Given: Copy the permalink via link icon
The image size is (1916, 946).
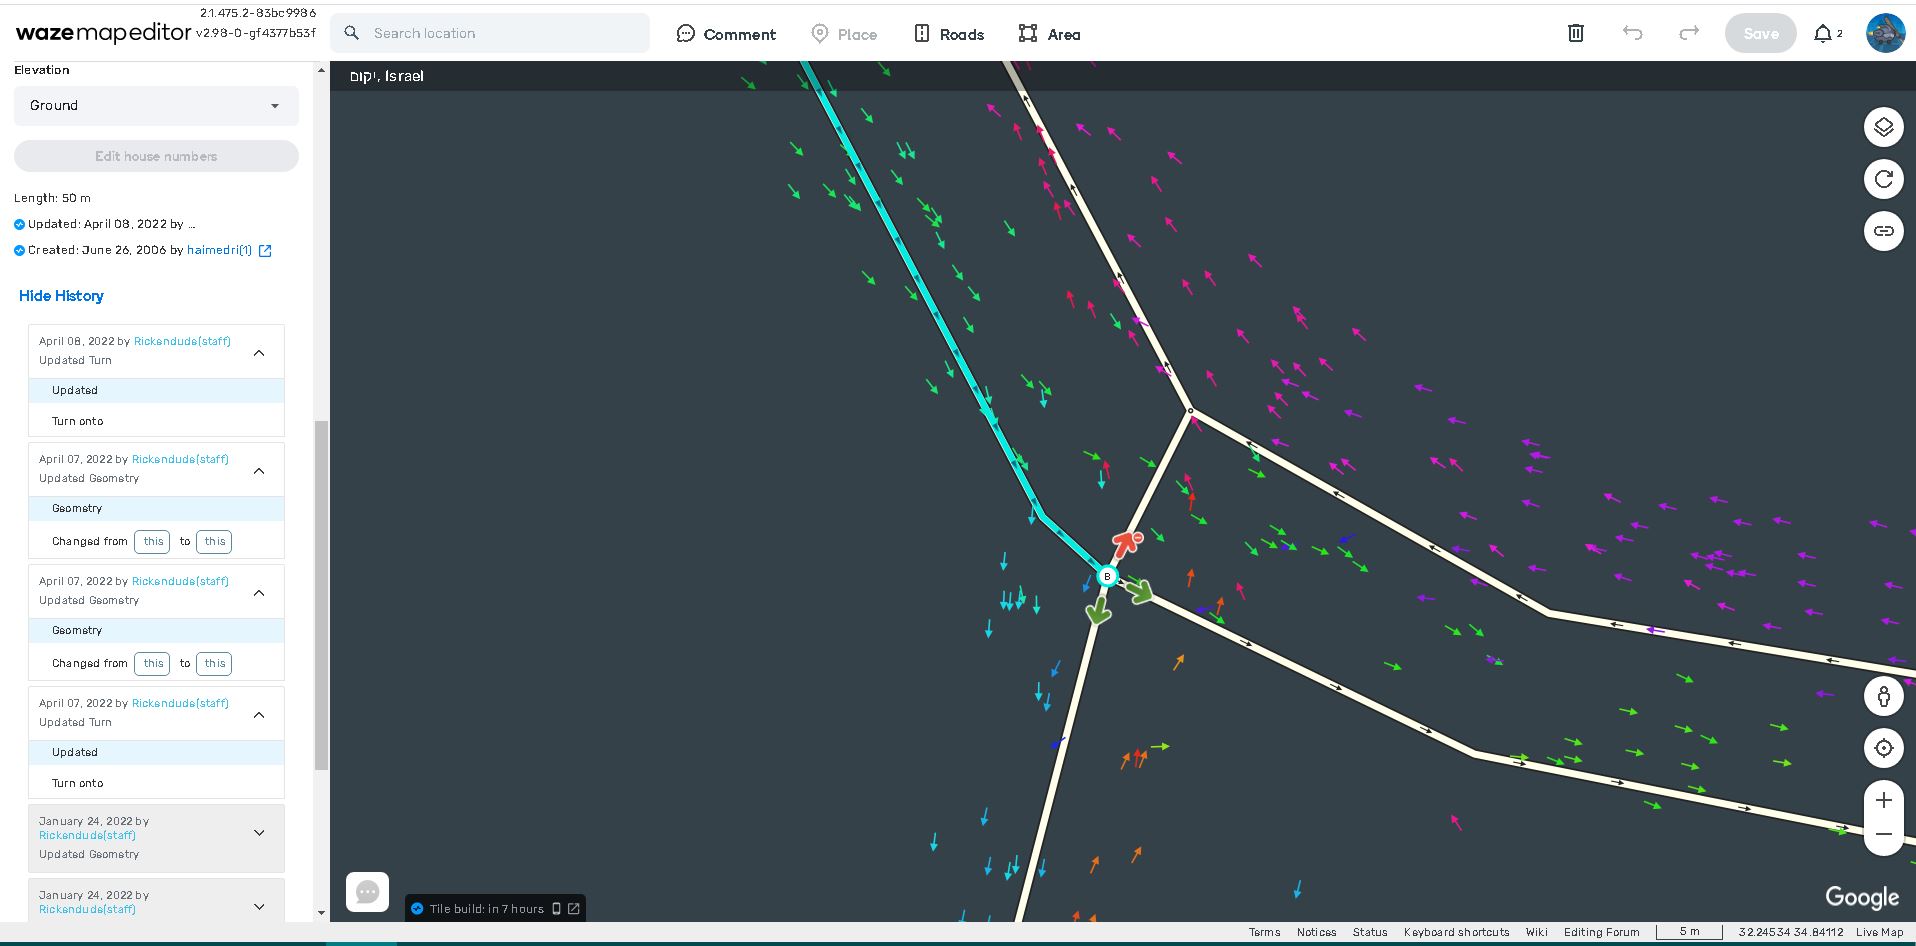Looking at the screenshot, I should 1883,231.
